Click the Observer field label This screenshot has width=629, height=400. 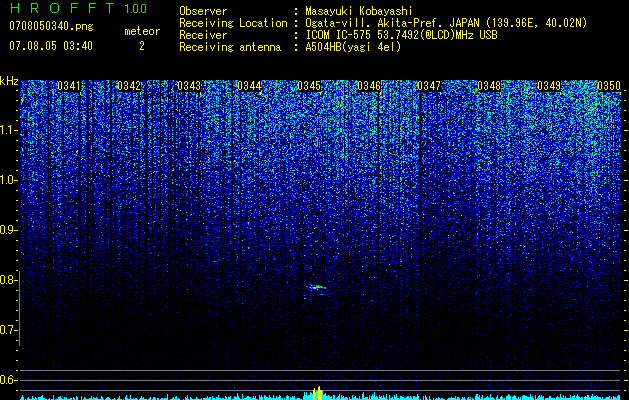coord(203,11)
